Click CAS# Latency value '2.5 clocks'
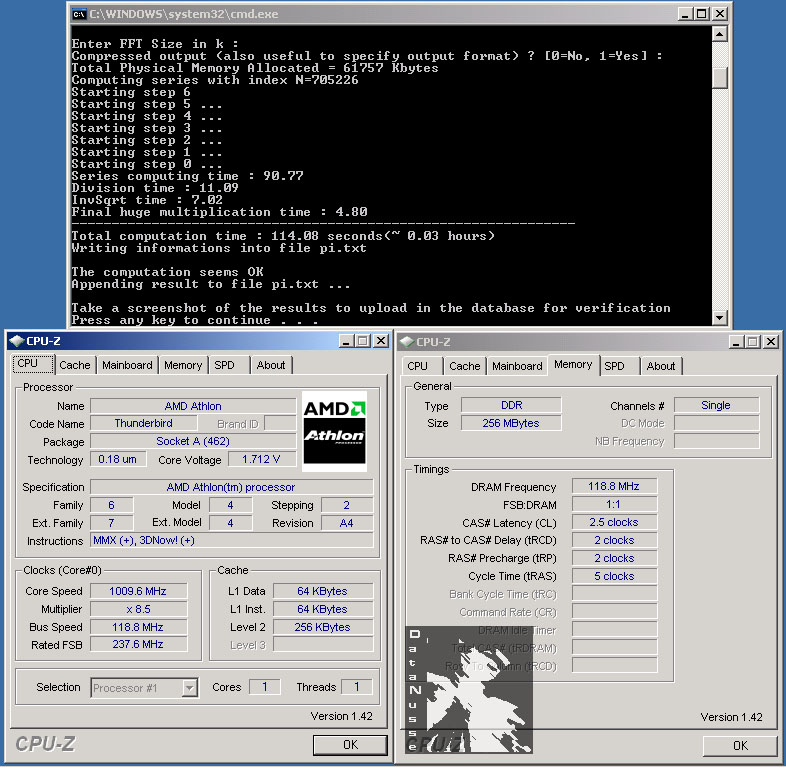This screenshot has height=783, width=786. click(614, 522)
